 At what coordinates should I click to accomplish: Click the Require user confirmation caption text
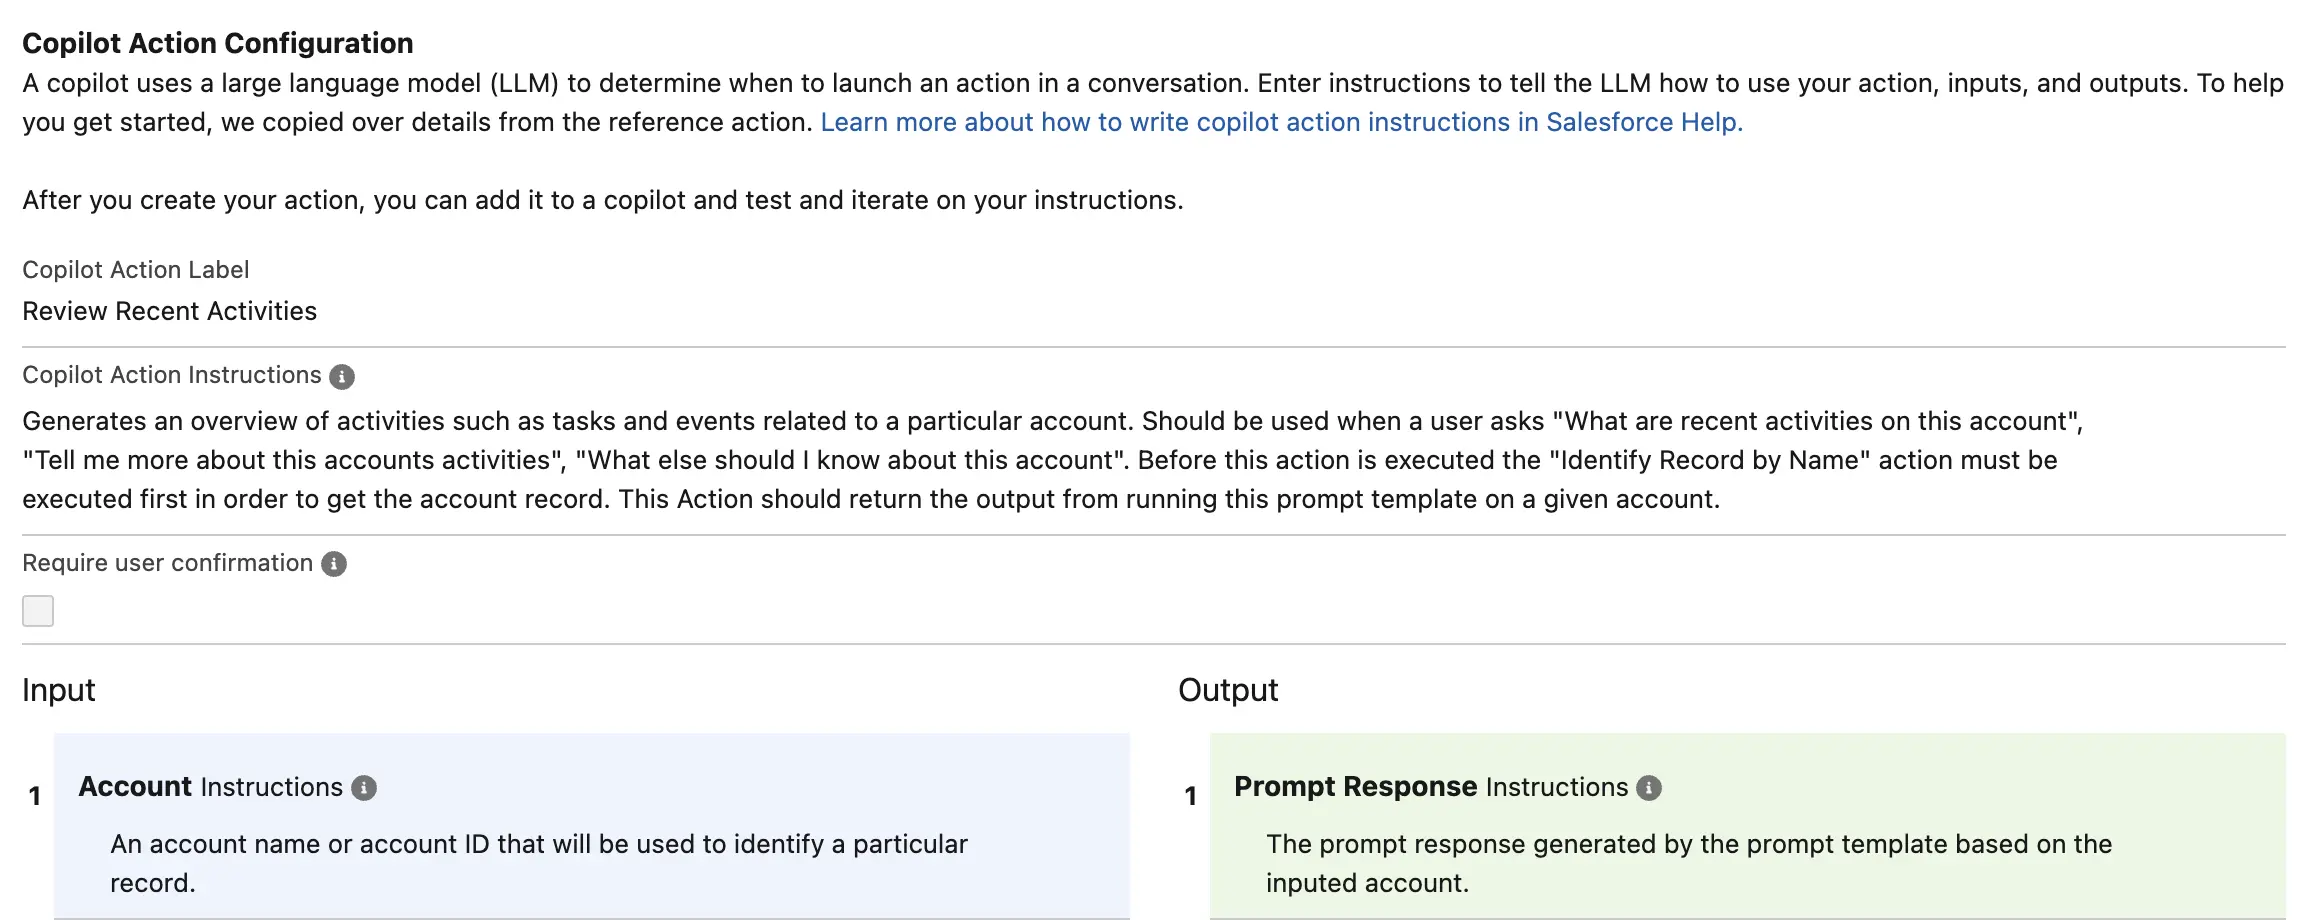167,563
